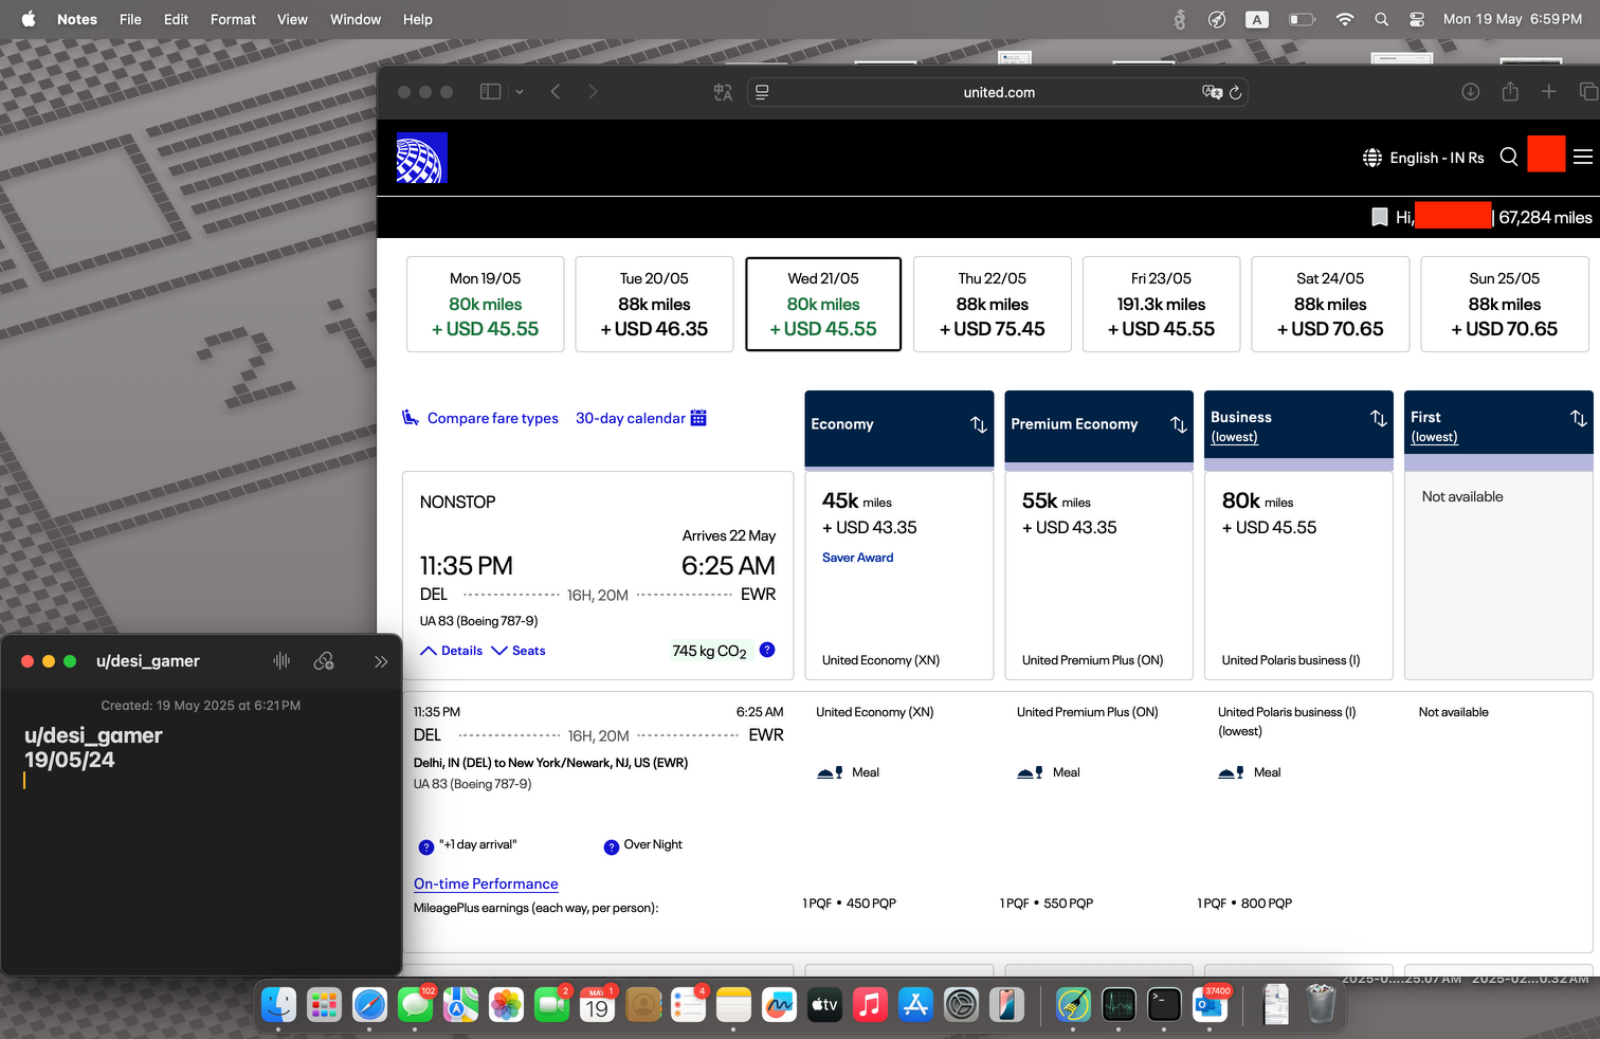The height and width of the screenshot is (1039, 1600).
Task: Click the CO2 emissions help icon
Action: (x=767, y=649)
